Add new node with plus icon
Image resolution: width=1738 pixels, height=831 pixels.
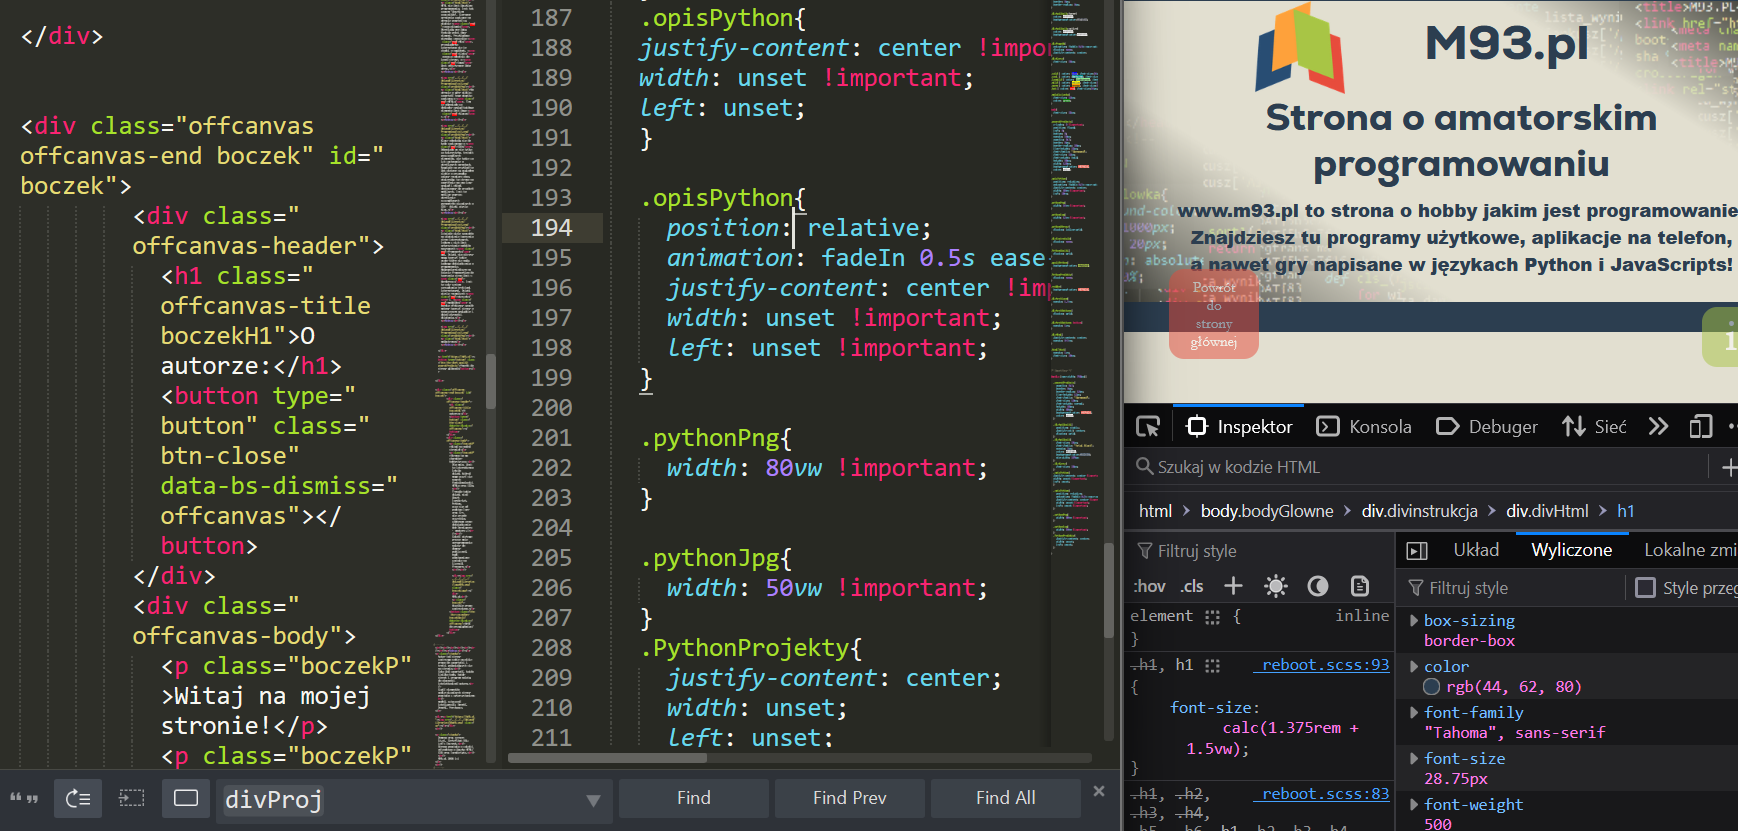[1728, 467]
